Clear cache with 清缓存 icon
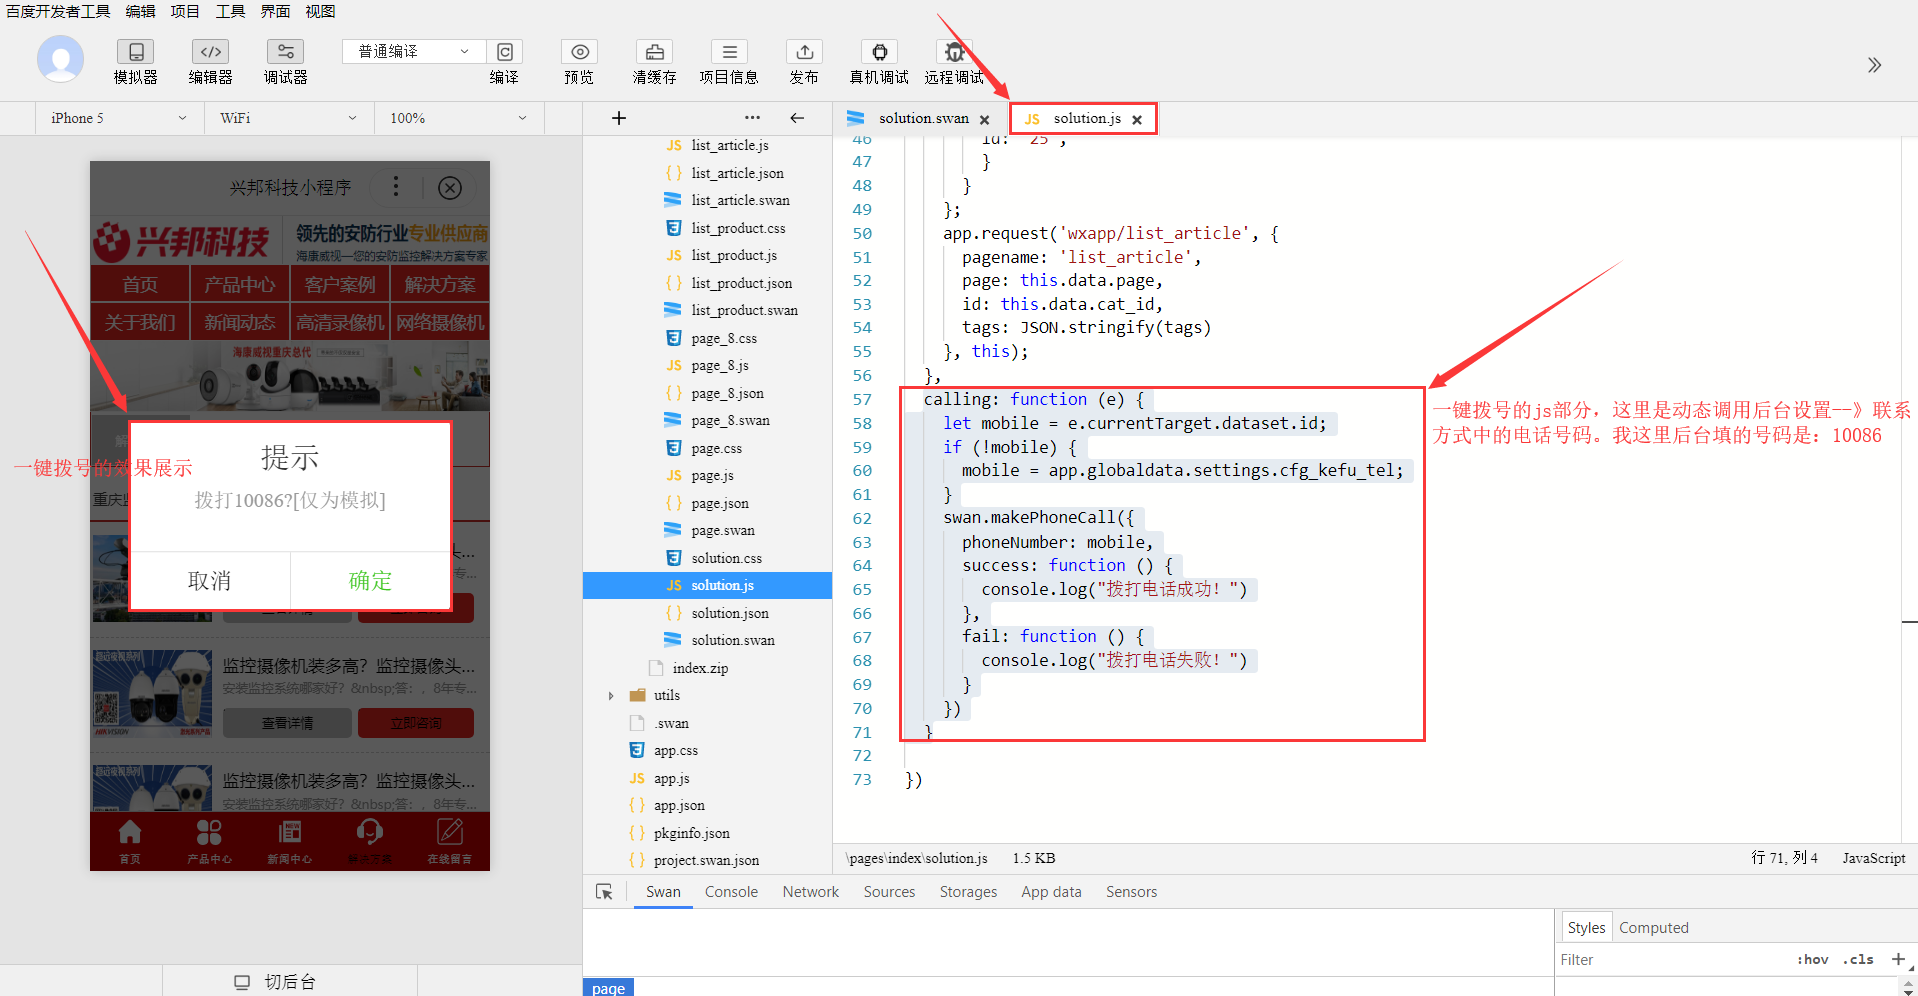This screenshot has height=996, width=1918. pyautogui.click(x=654, y=52)
